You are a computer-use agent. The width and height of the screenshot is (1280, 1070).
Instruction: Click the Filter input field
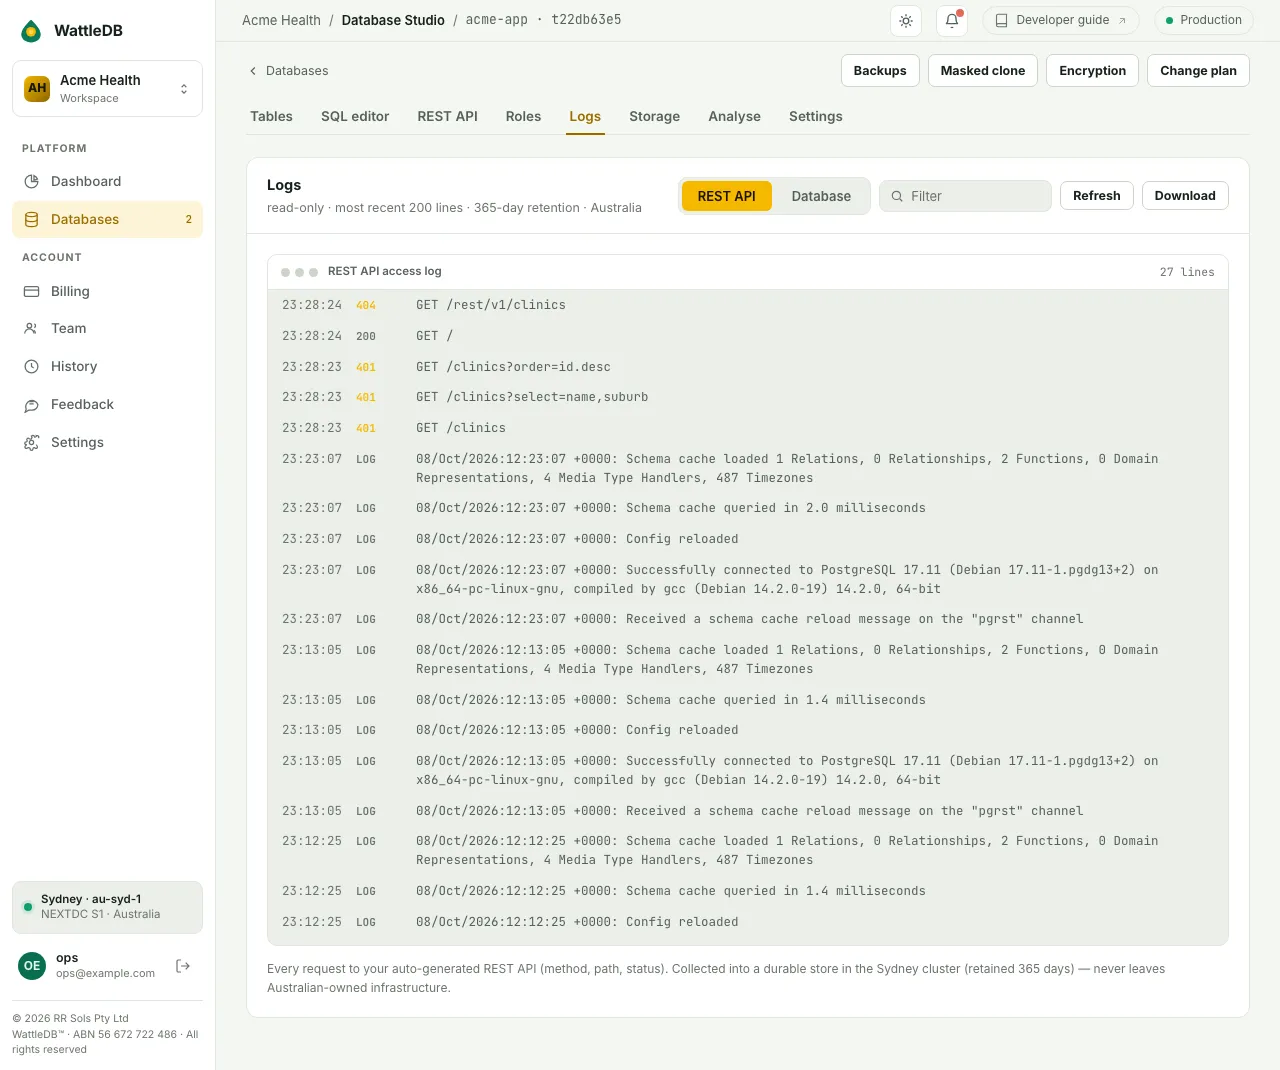[x=966, y=196]
